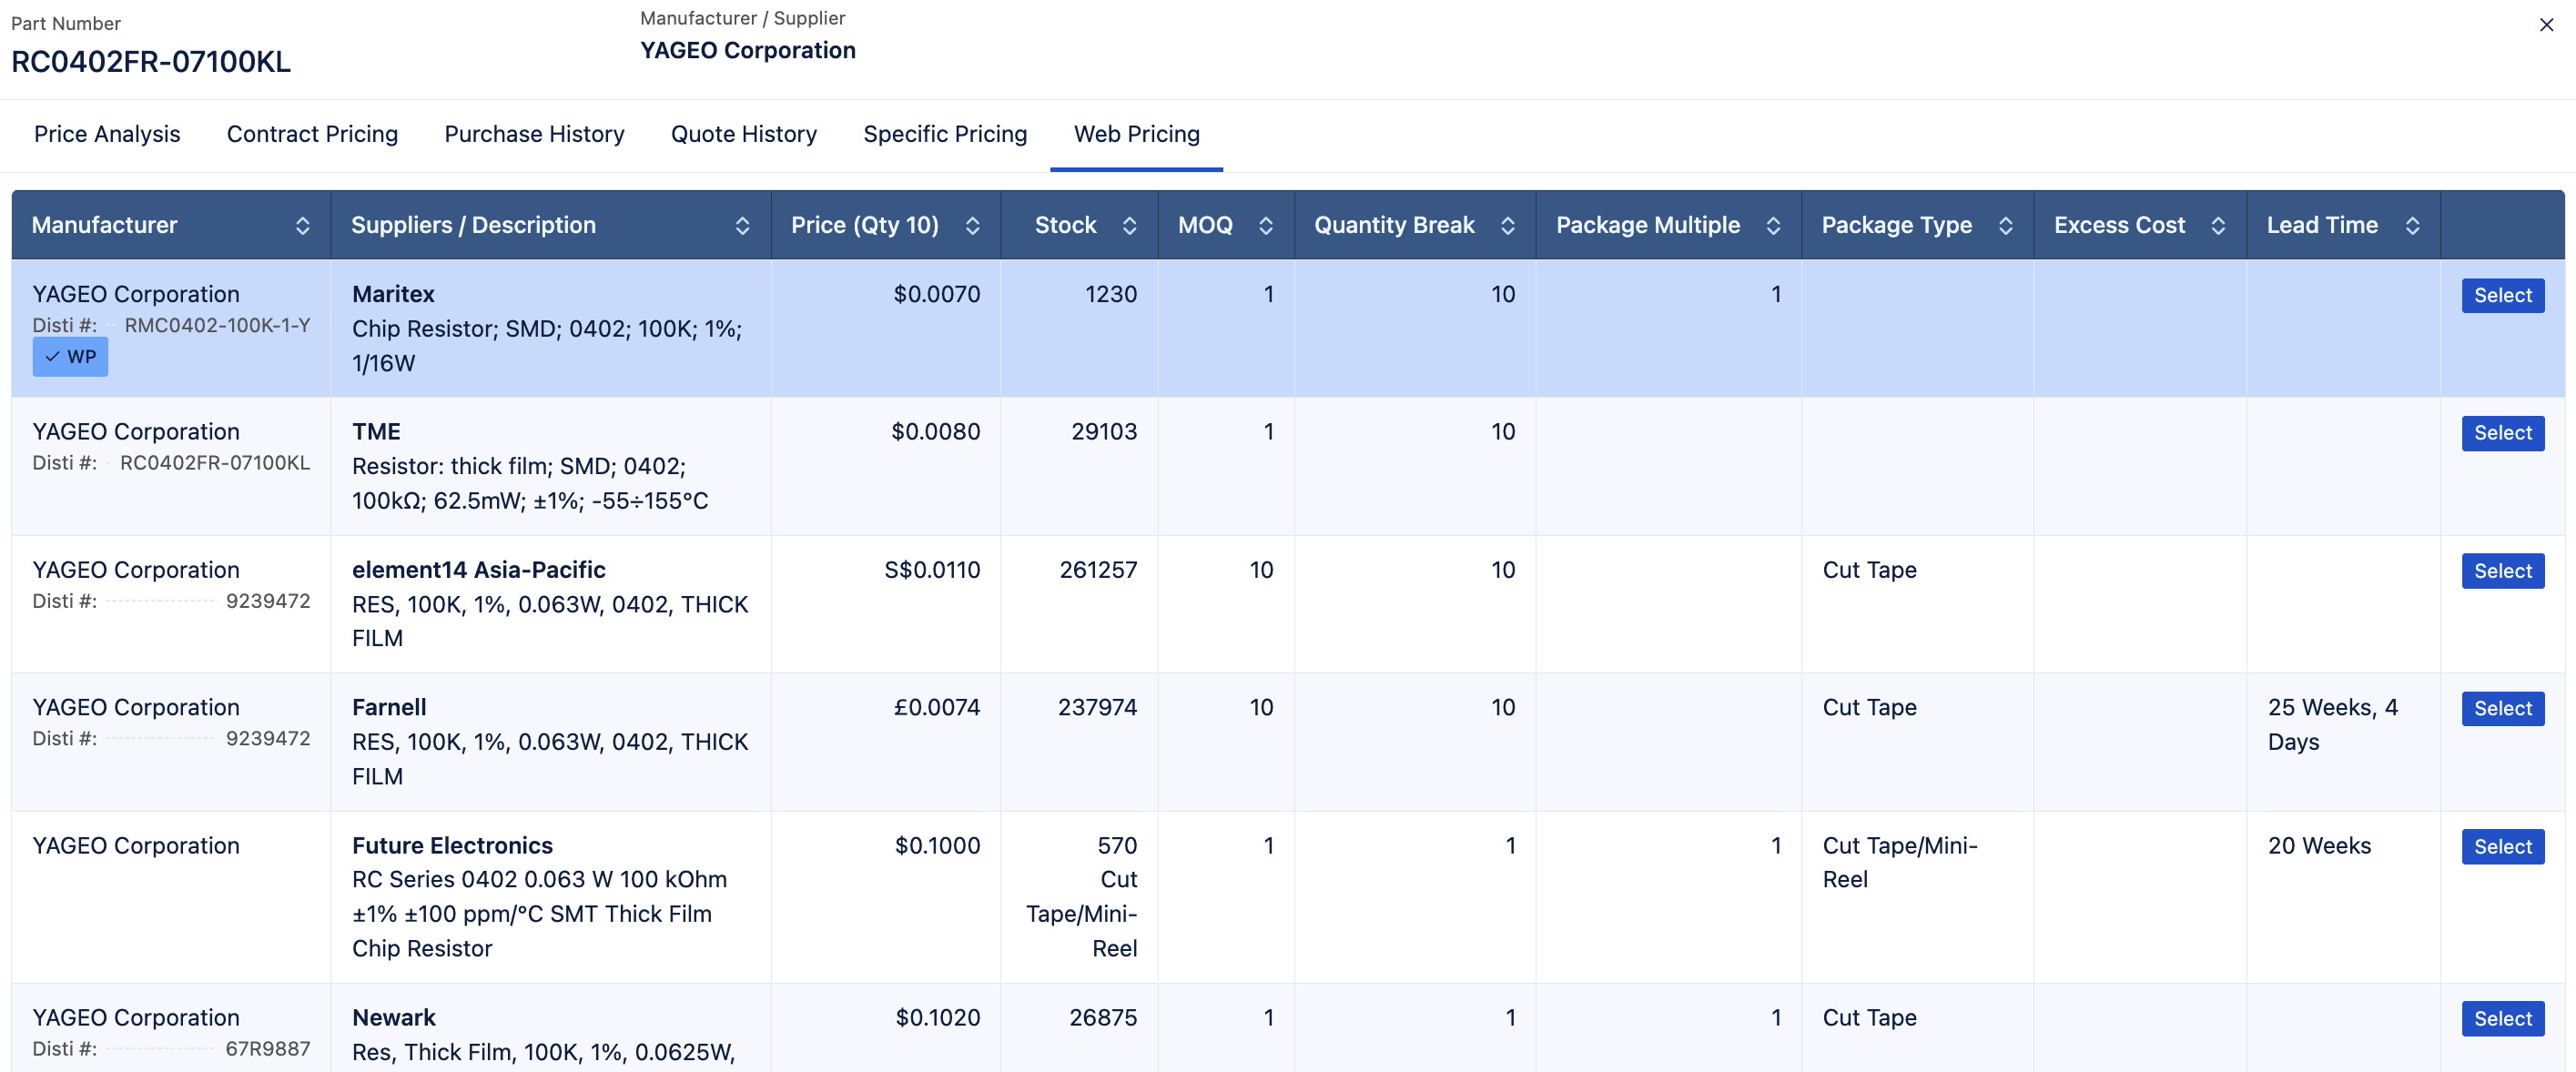Sort by MOQ column arrows
The image size is (2576, 1072).
tap(1265, 226)
